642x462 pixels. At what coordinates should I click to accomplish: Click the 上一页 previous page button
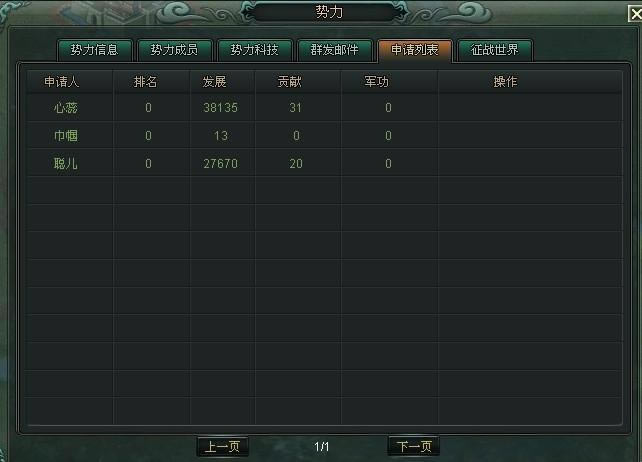(x=223, y=446)
